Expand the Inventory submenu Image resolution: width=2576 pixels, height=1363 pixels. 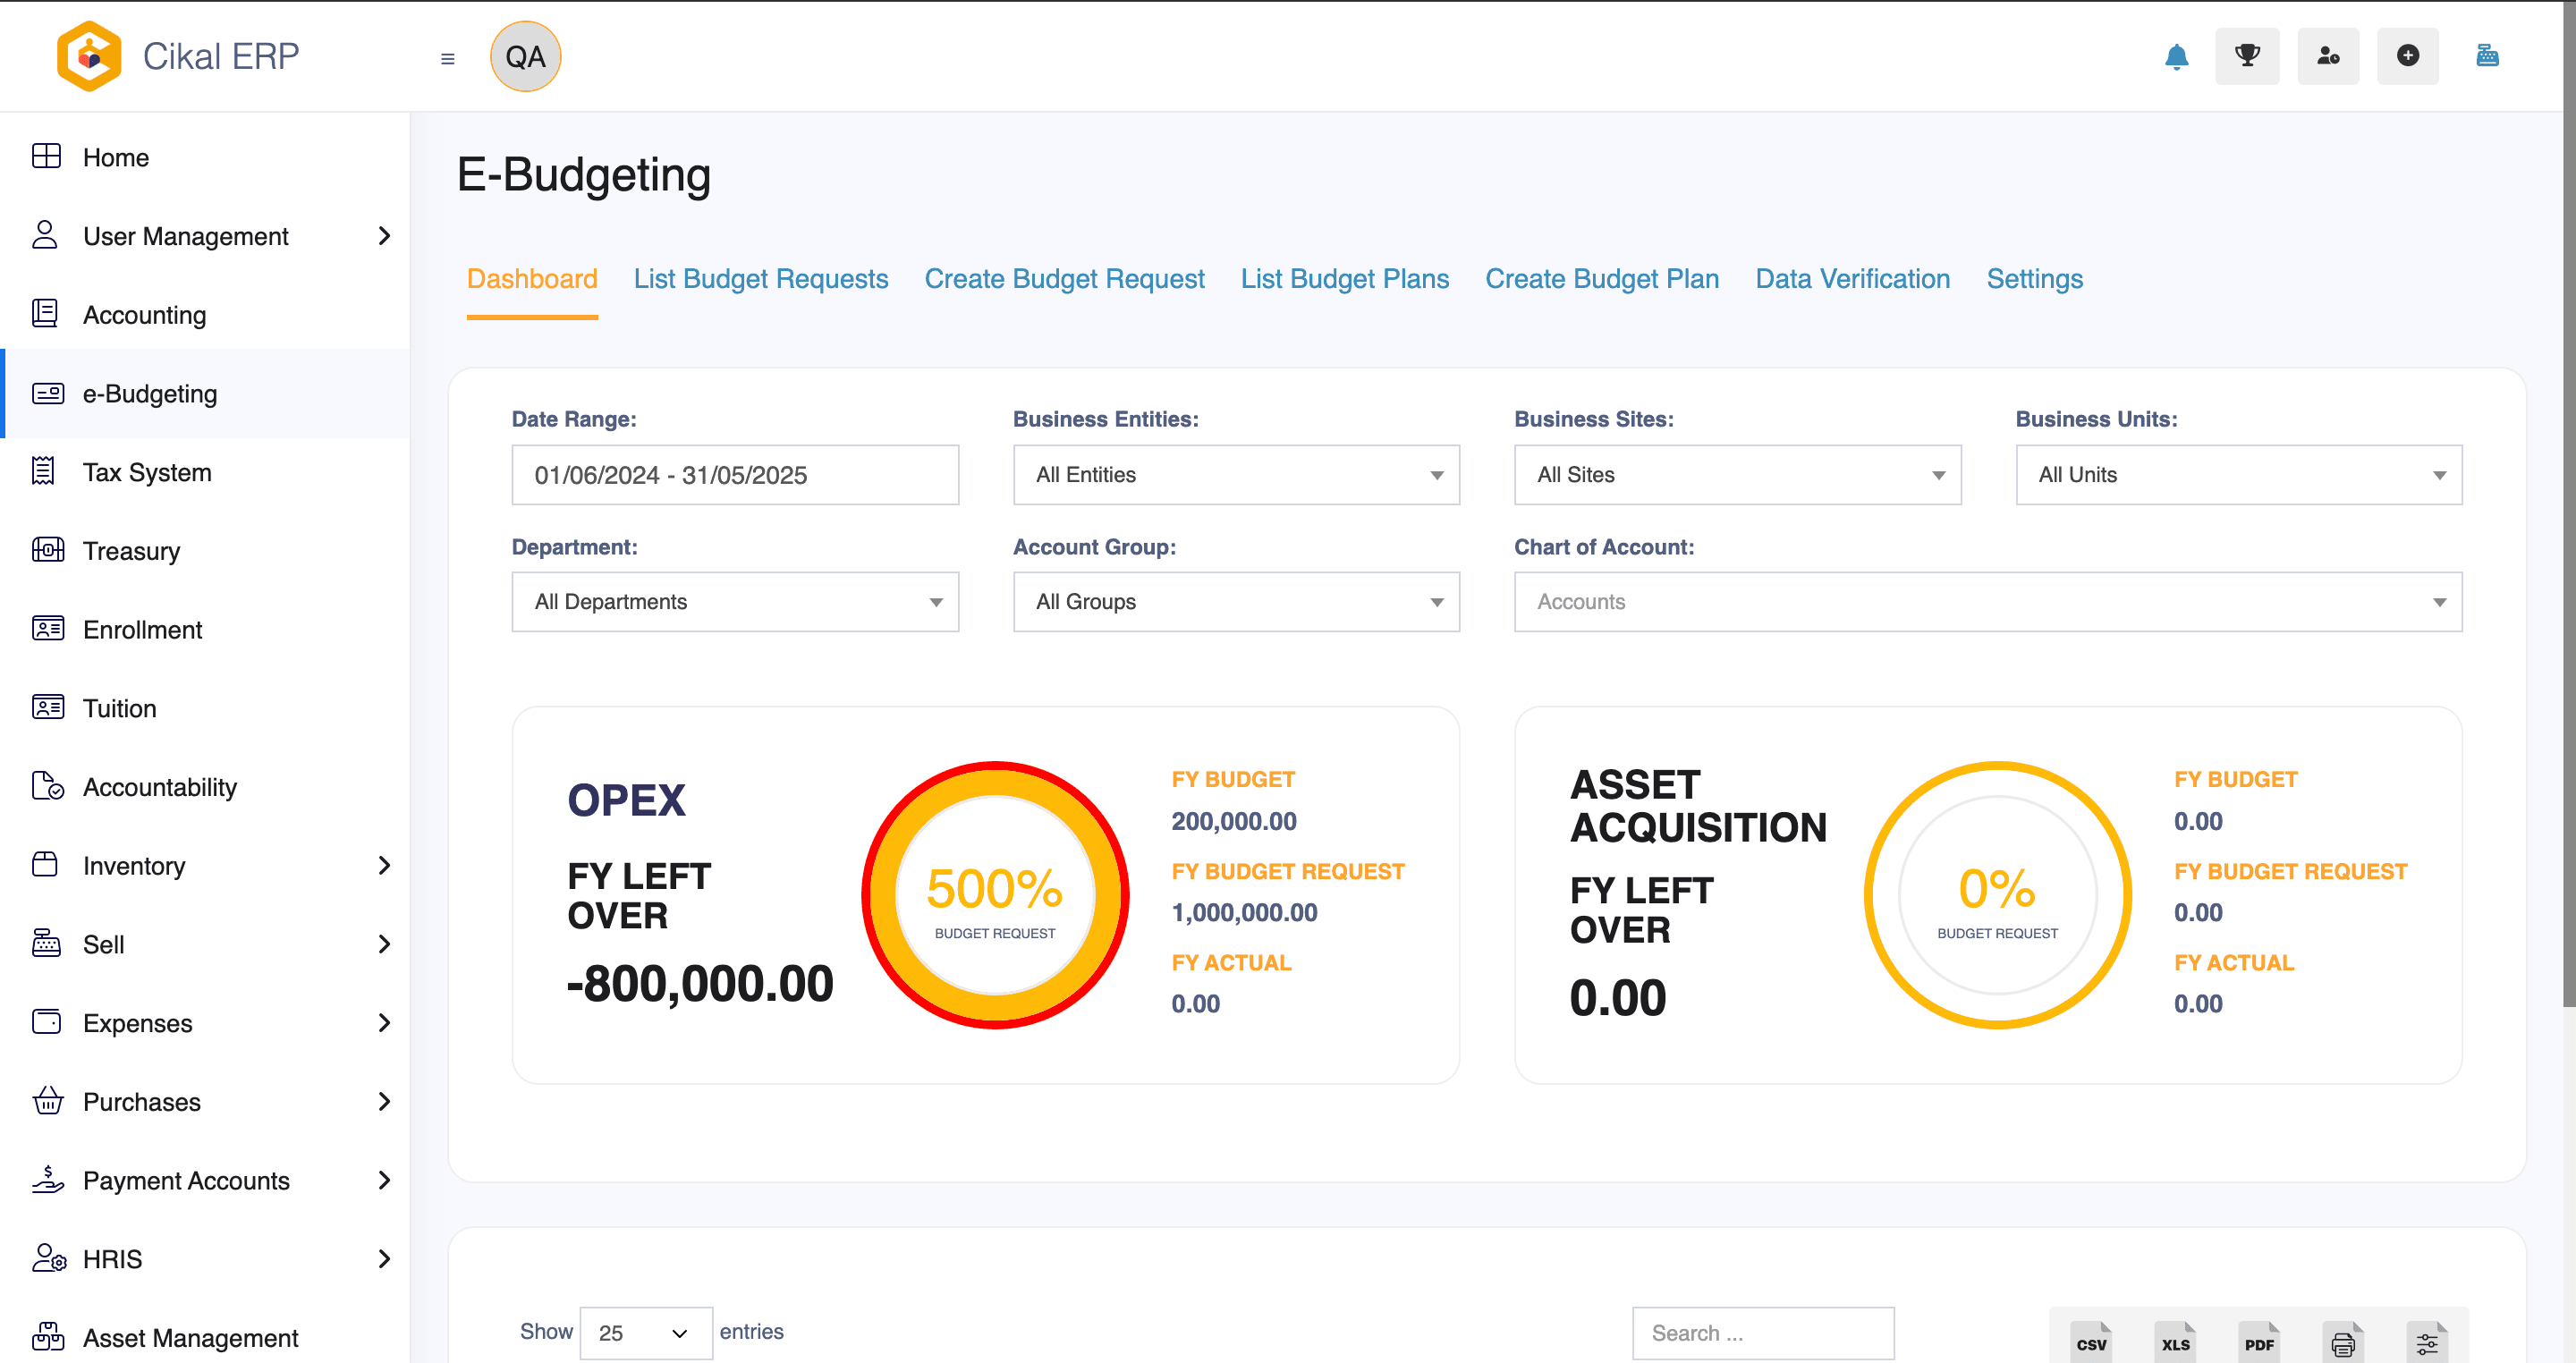[x=384, y=865]
